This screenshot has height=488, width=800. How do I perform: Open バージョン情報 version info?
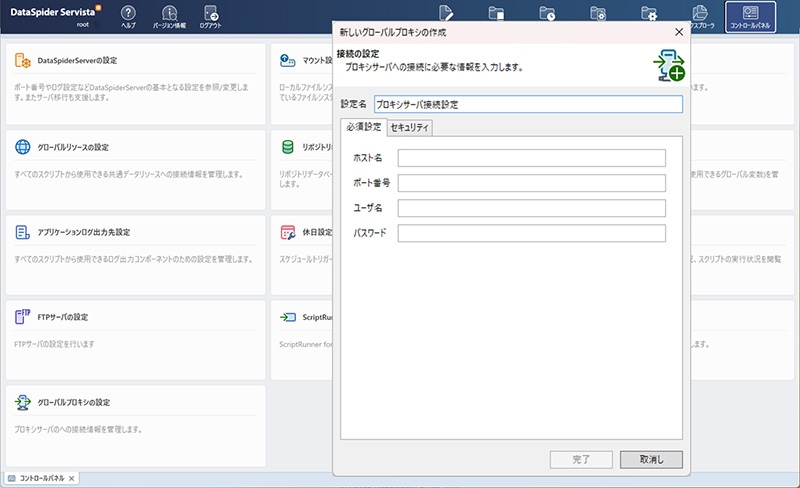coord(169,16)
